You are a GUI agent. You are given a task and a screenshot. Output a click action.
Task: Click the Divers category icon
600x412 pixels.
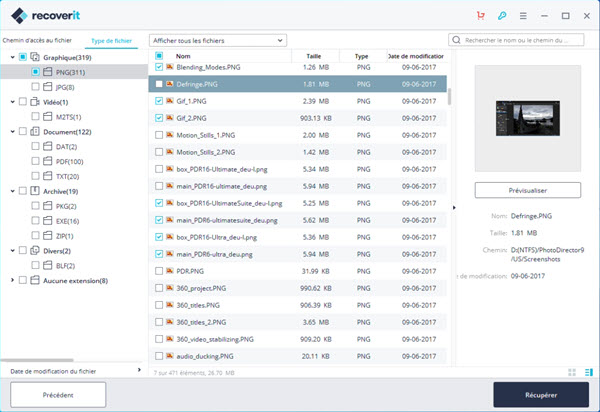pos(35,251)
